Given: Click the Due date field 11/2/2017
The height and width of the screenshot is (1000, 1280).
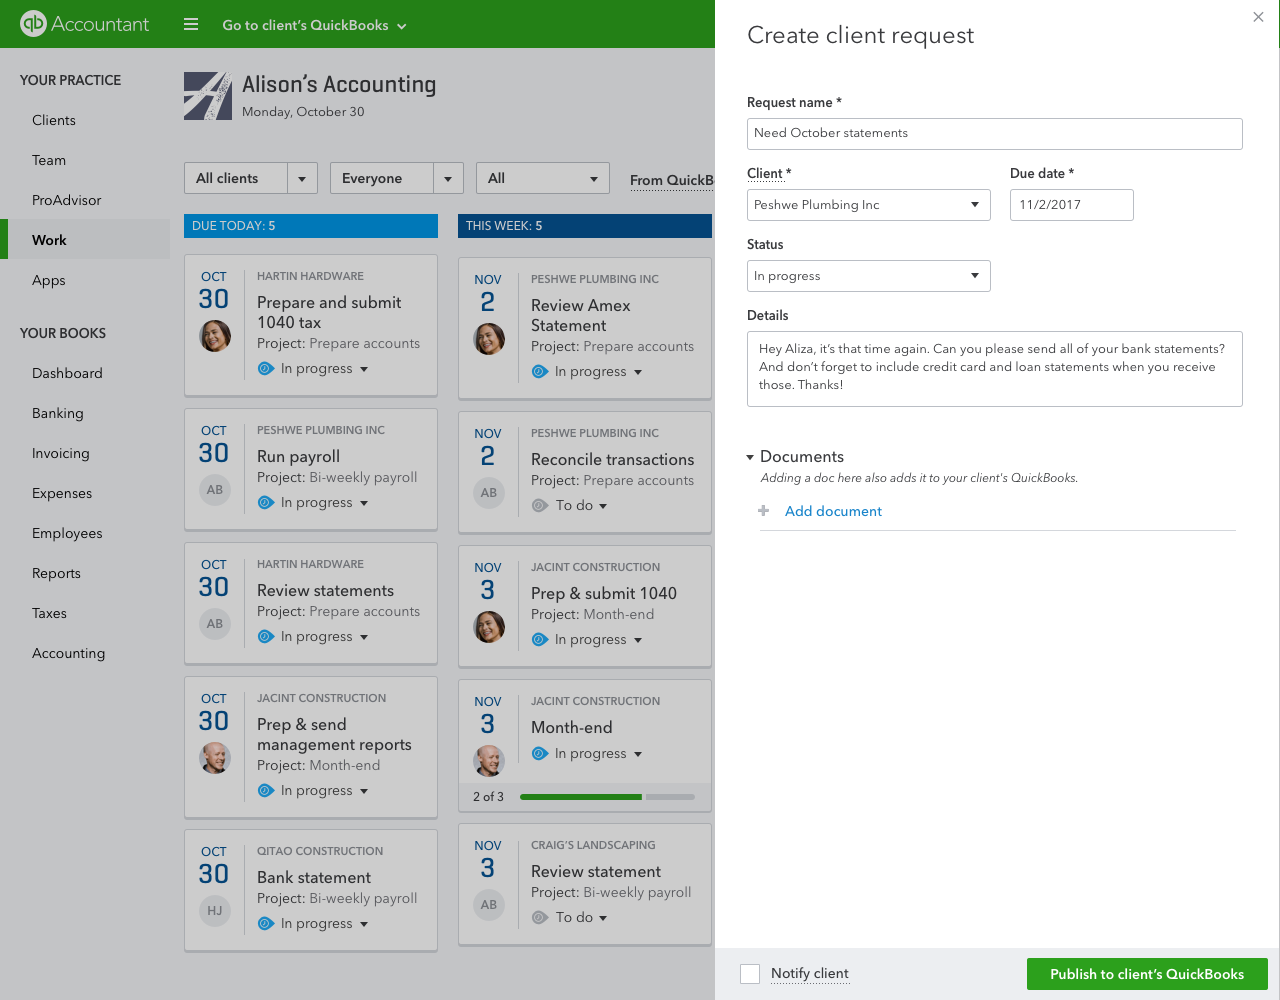Looking at the screenshot, I should click(x=1072, y=205).
